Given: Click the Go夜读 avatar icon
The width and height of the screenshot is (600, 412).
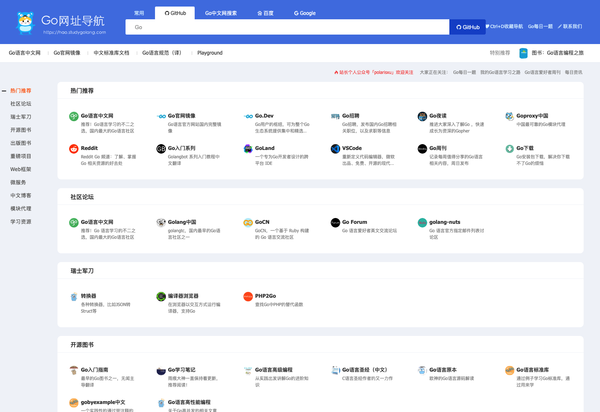Looking at the screenshot, I should pos(422,116).
